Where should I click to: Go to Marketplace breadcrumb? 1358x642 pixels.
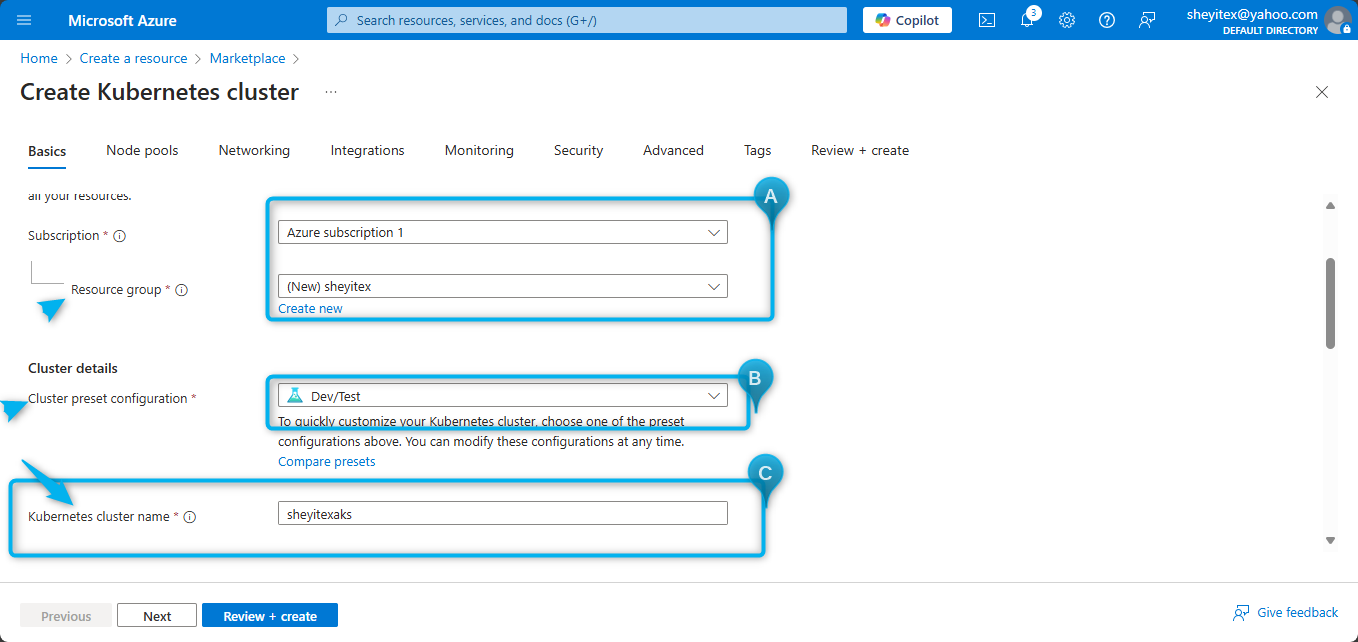[247, 58]
